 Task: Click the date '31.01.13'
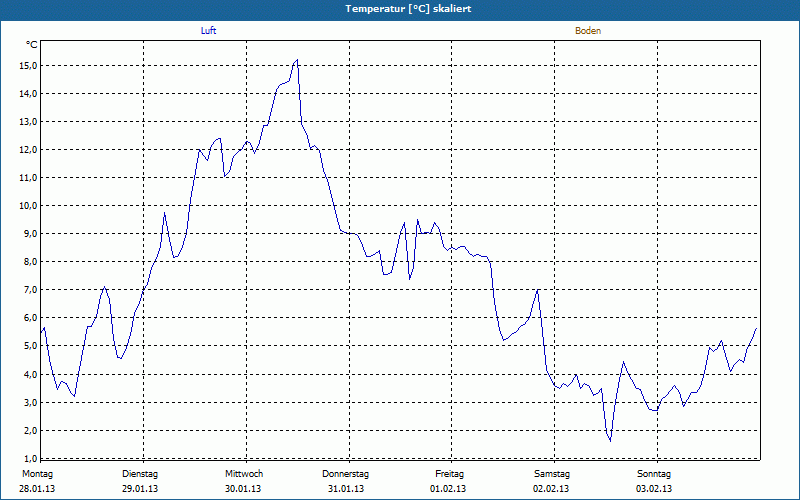346,489
